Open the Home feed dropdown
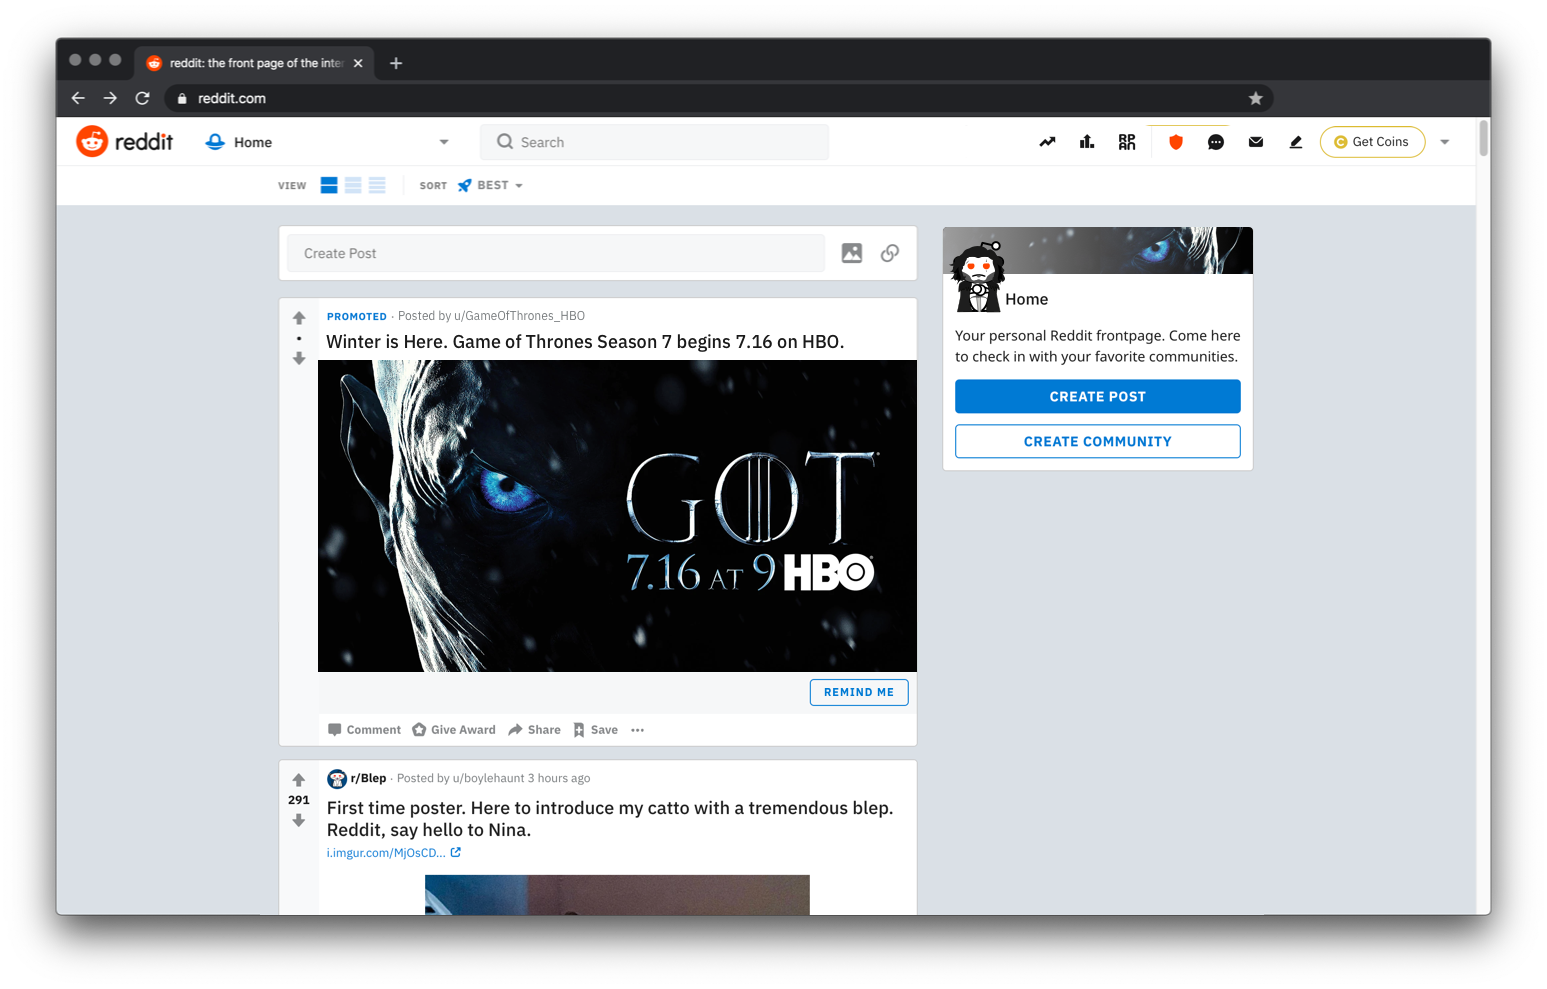Image resolution: width=1547 pixels, height=989 pixels. [327, 142]
